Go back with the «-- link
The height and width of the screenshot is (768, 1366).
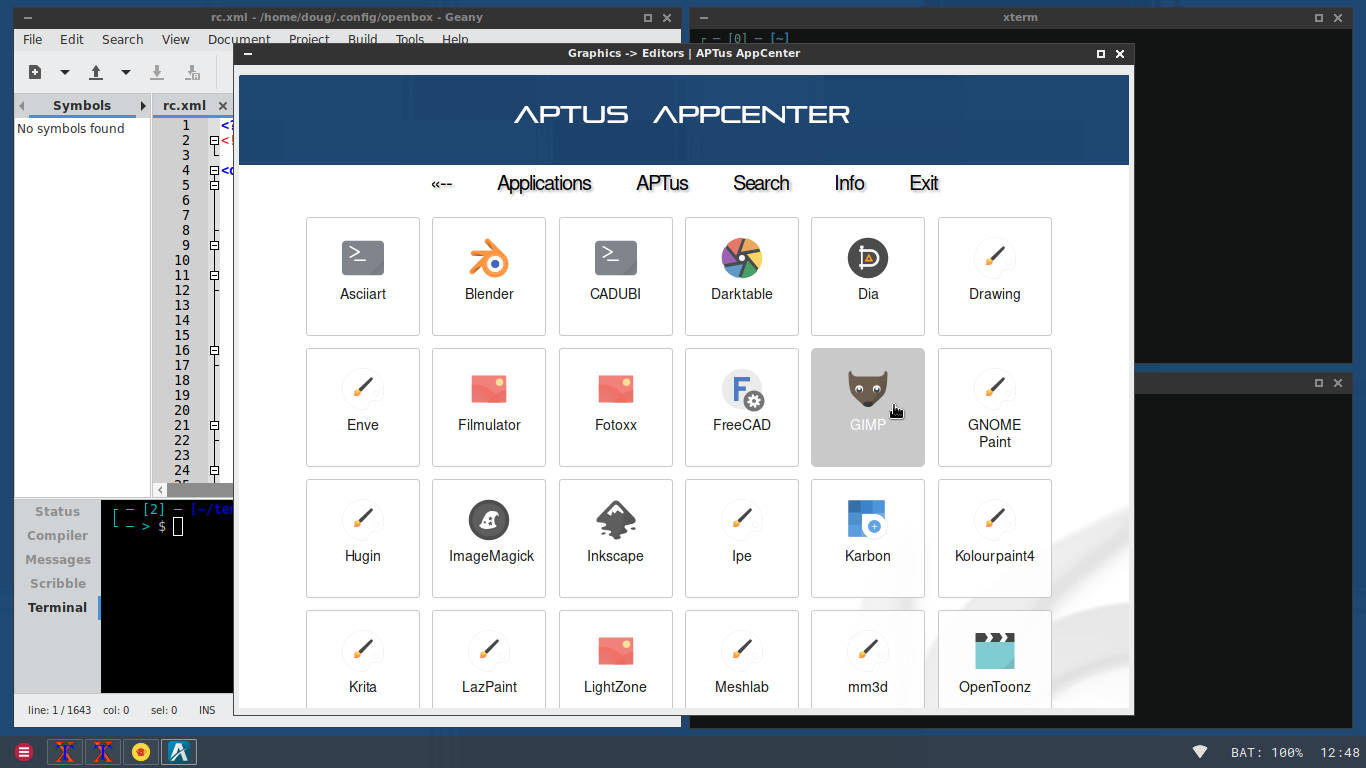(441, 184)
